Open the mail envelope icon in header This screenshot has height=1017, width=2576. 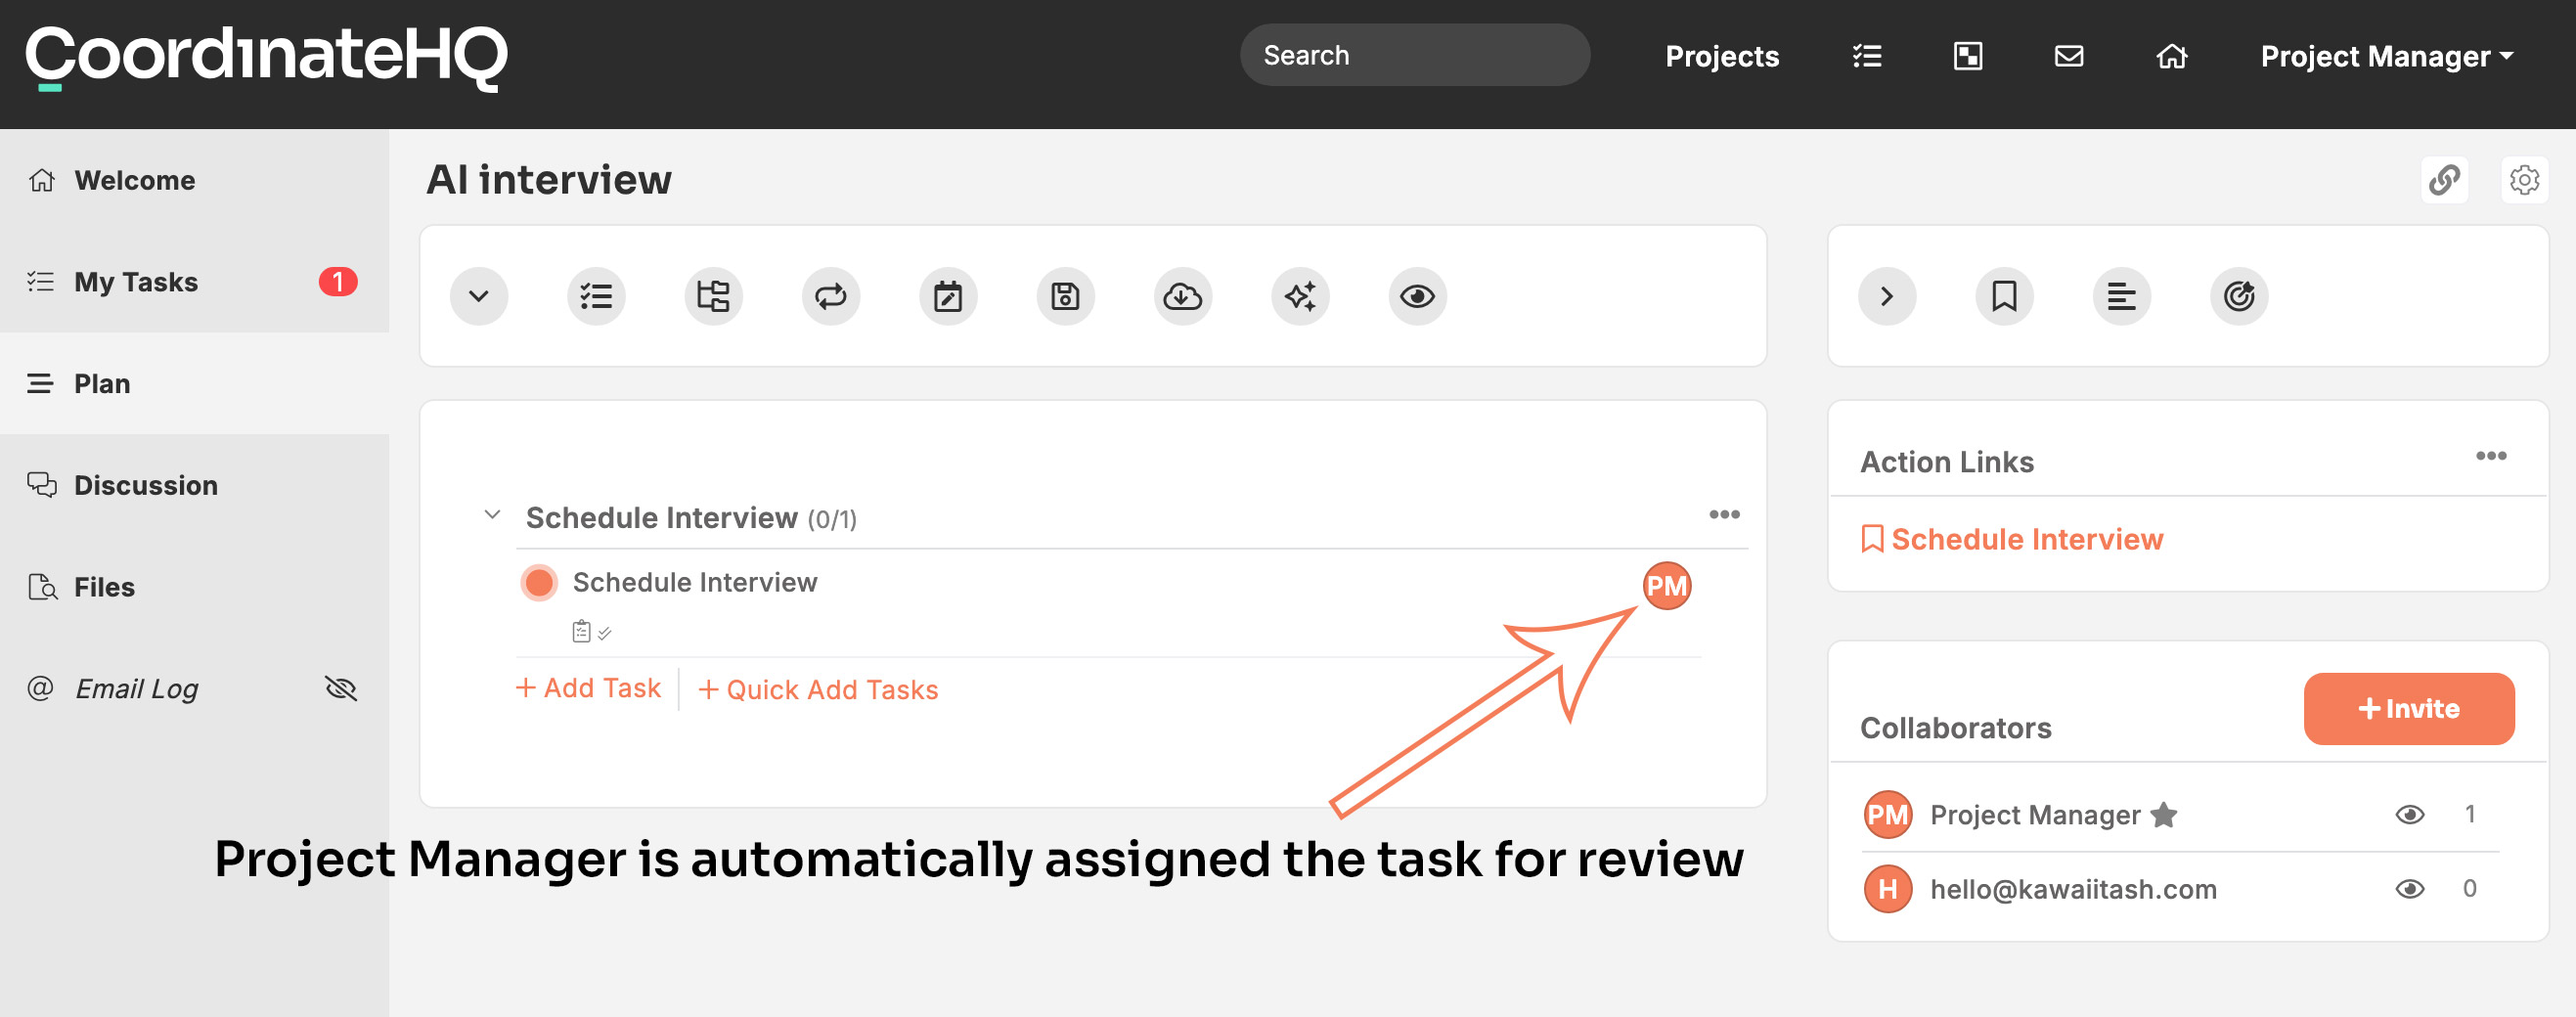click(x=2068, y=56)
